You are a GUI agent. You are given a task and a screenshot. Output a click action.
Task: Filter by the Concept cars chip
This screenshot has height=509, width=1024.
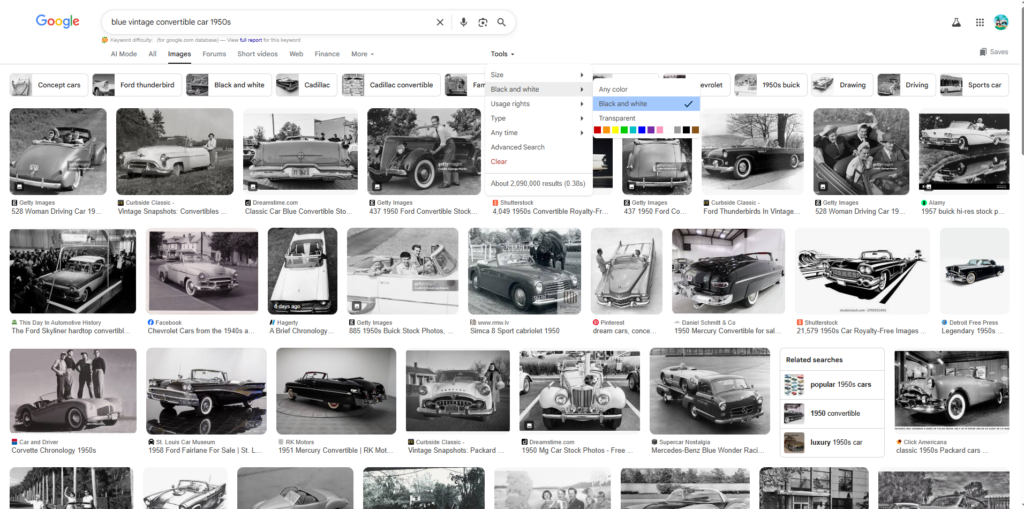coord(48,85)
